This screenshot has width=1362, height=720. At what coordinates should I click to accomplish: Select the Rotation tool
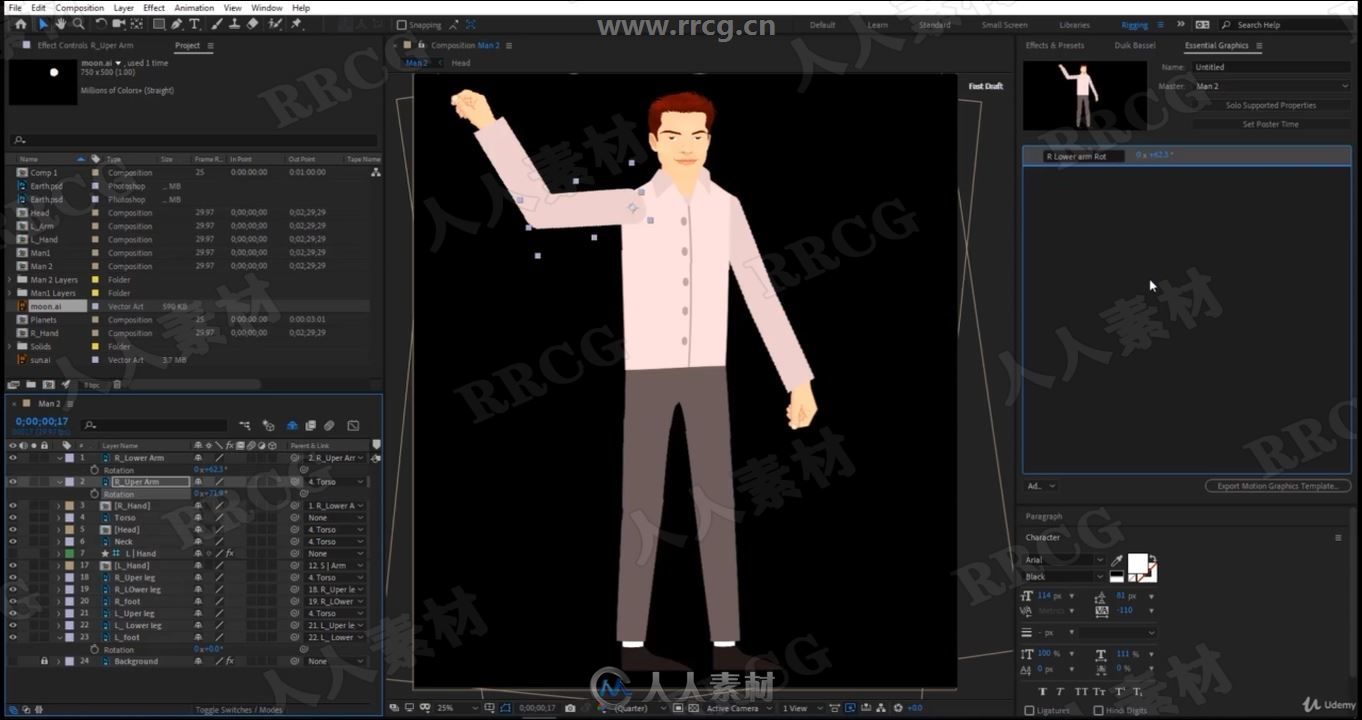click(101, 24)
